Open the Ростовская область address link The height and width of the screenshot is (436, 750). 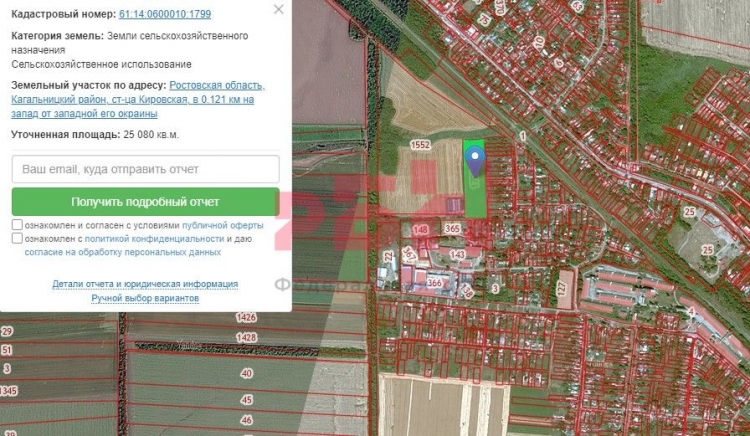[216, 86]
